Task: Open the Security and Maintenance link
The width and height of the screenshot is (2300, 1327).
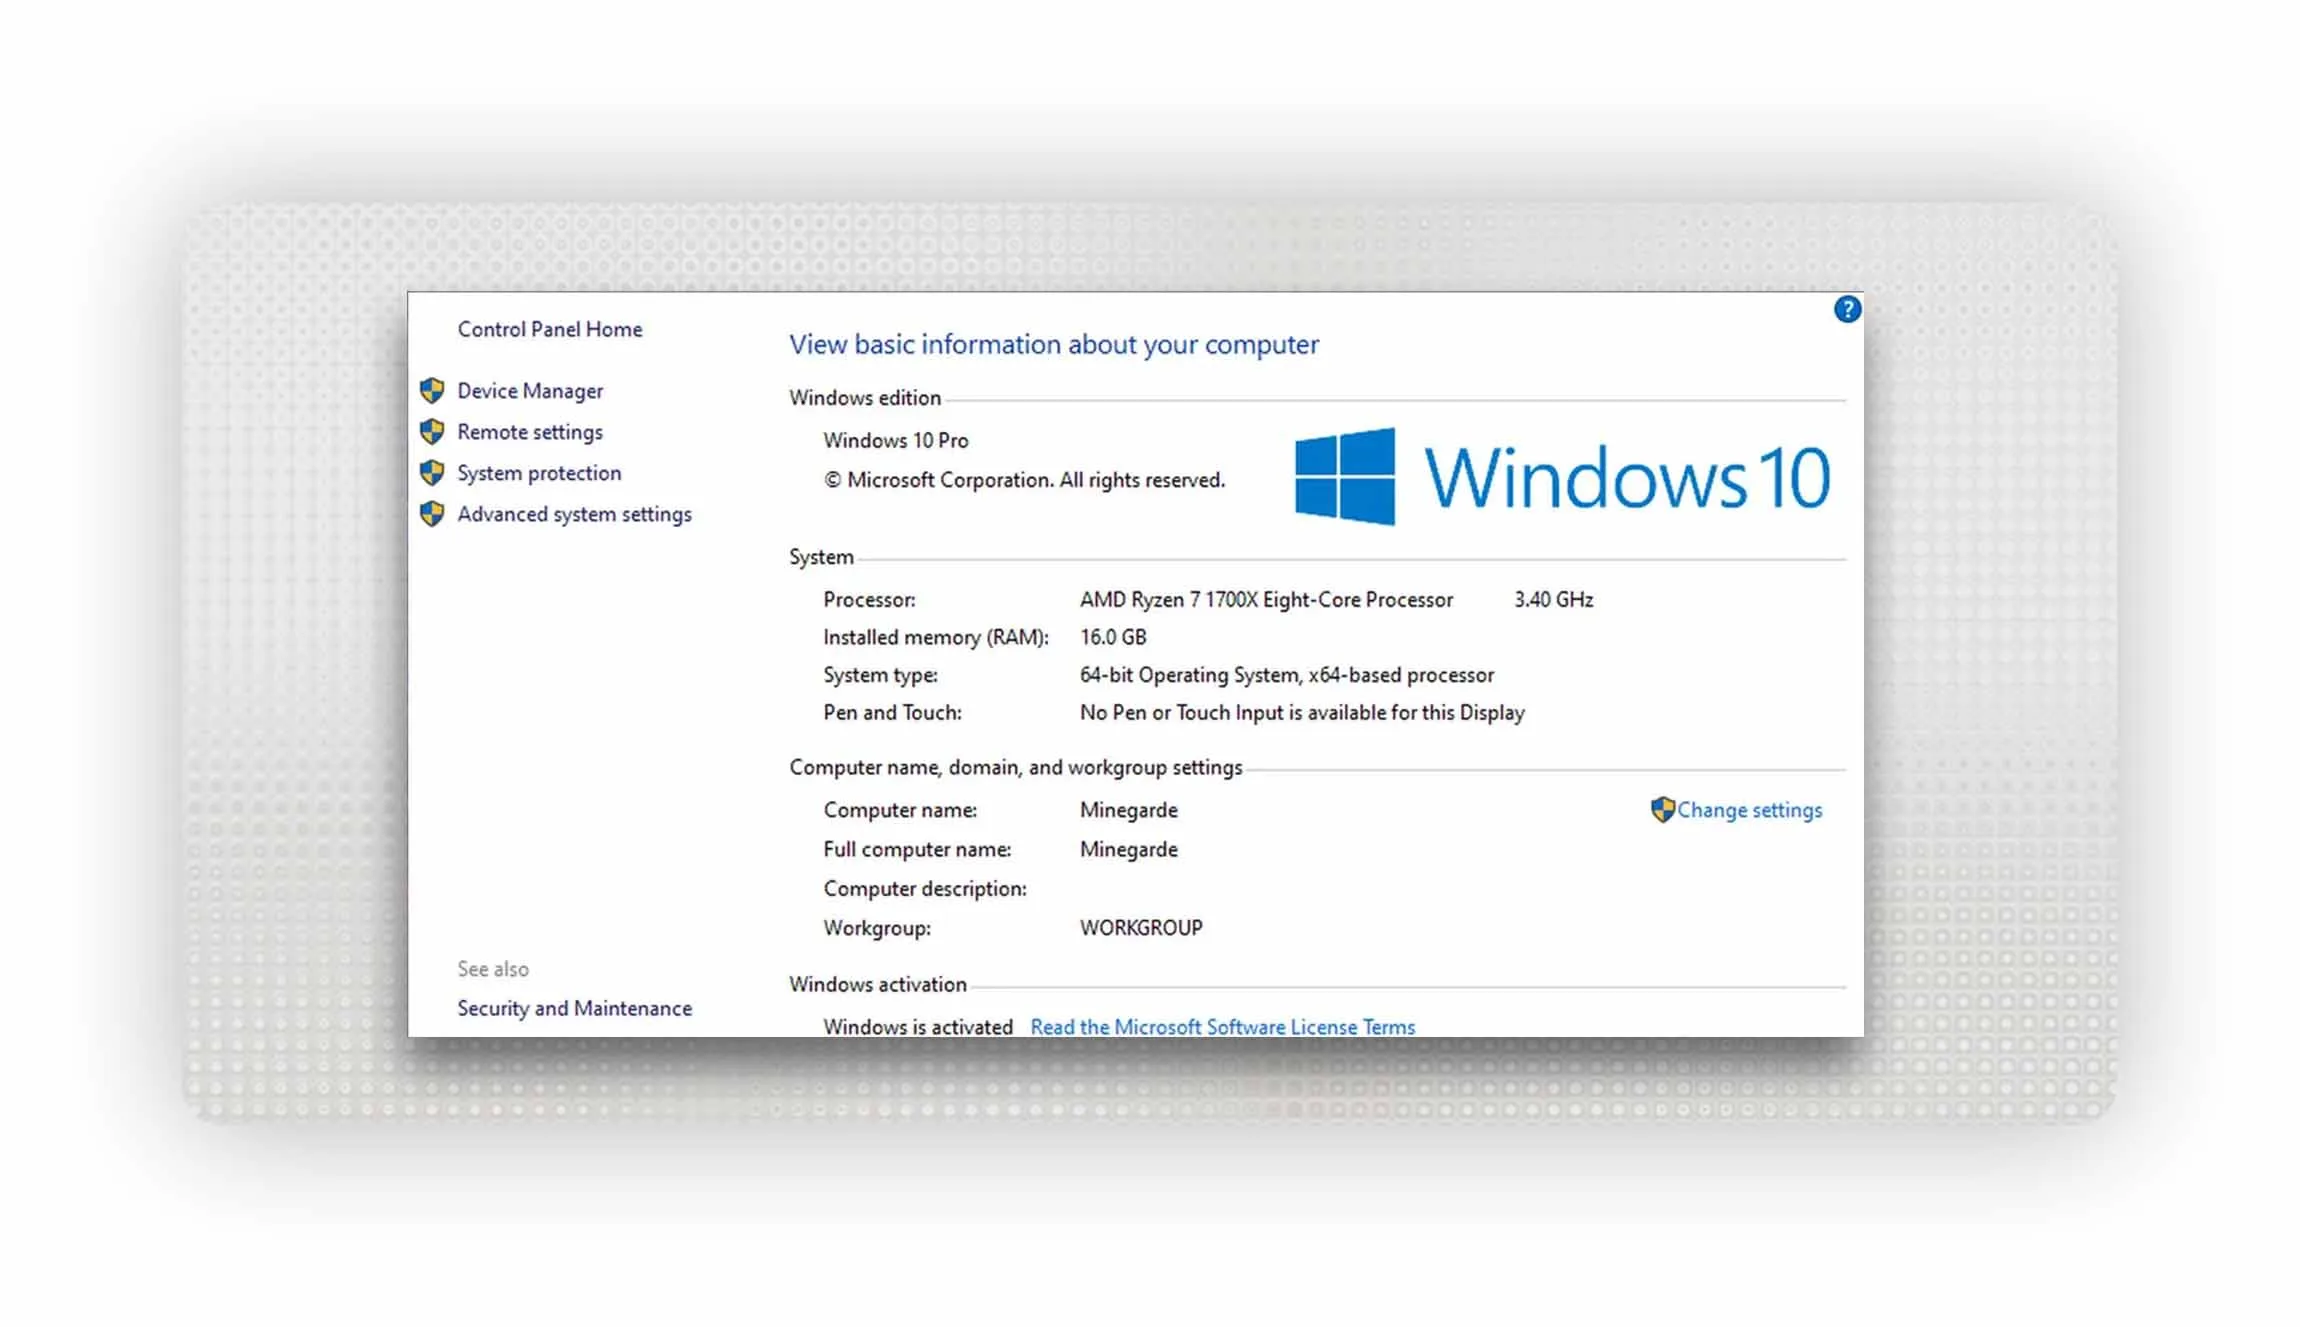Action: click(574, 1008)
